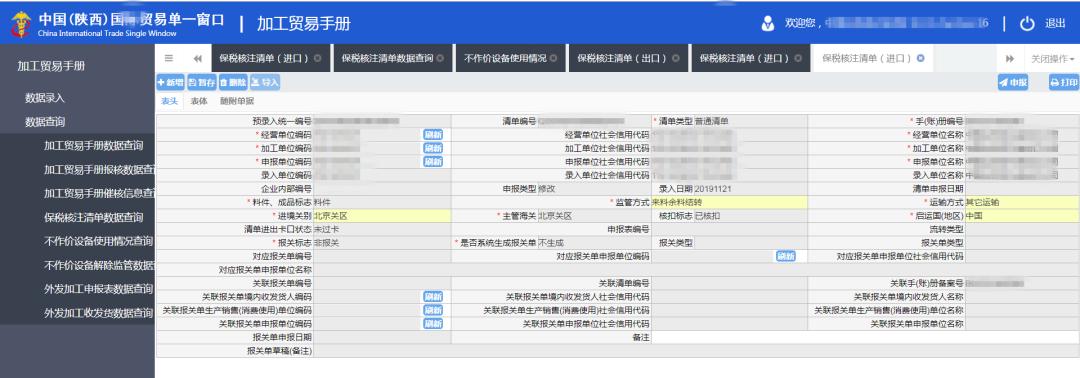
Task: Expand 数据录入 in the sidebar
Action: [45, 98]
